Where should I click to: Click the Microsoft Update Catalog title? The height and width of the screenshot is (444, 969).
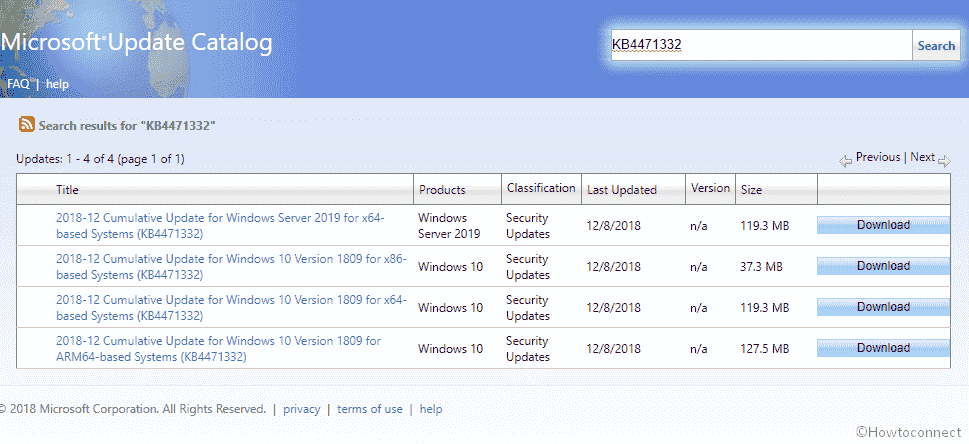tap(136, 42)
